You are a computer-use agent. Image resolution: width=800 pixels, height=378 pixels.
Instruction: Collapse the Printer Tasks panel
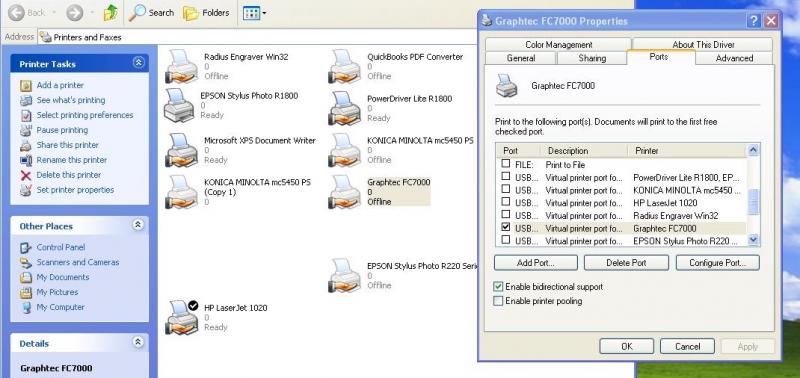point(138,62)
